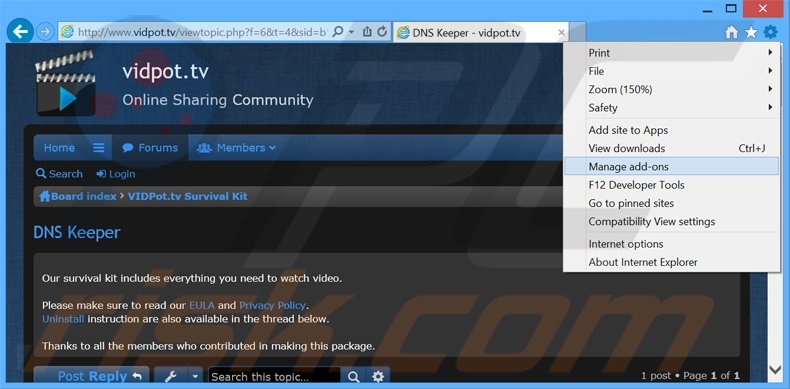Click the compatibility view icon in address bar
Screen dimensions: 790x389
click(x=367, y=32)
